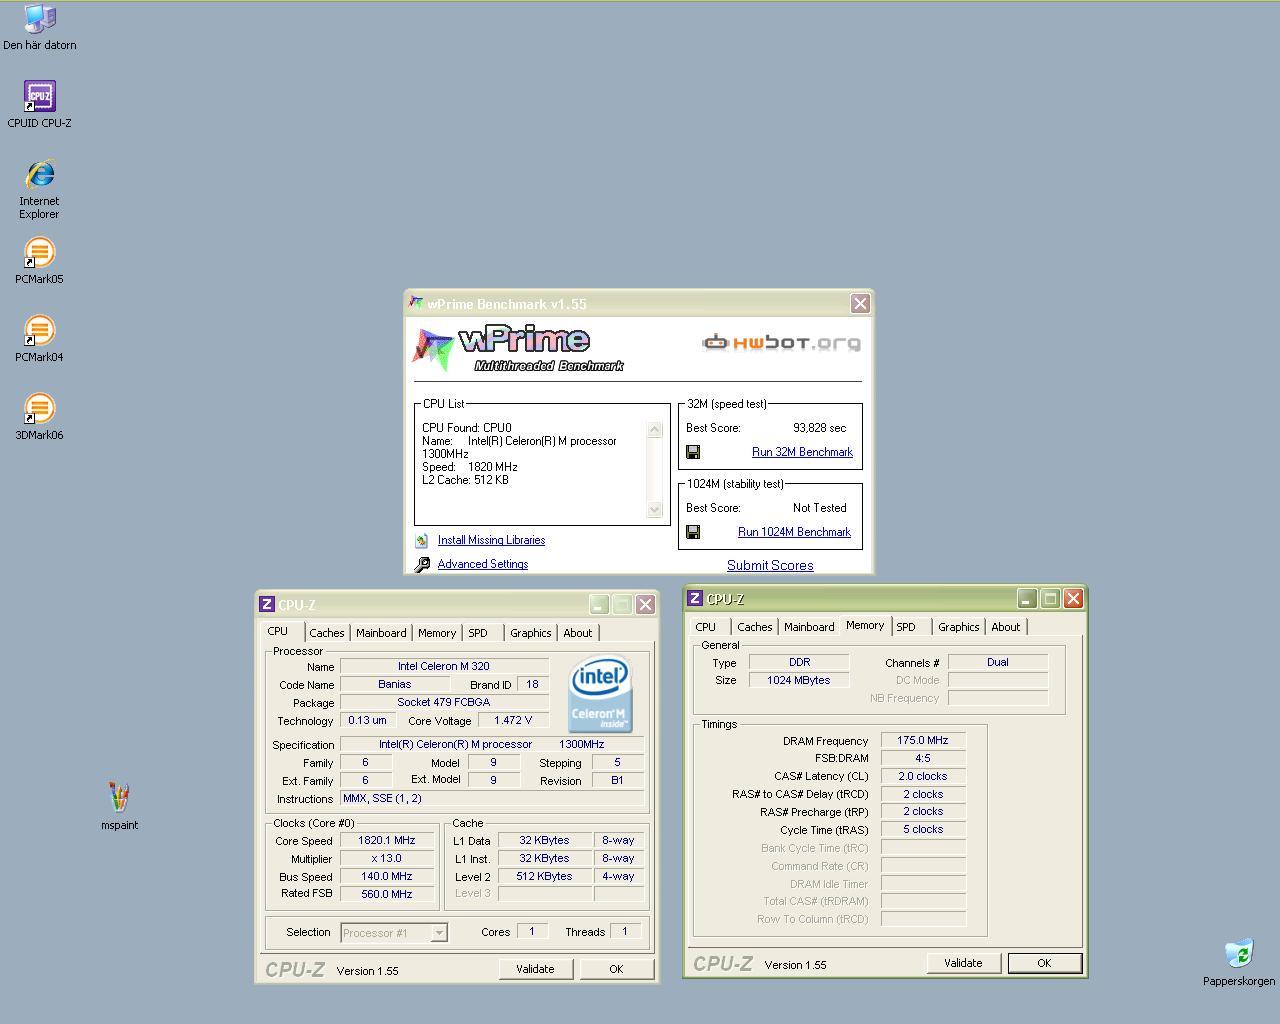Open Mainboard tab in right CPU-Z window
The height and width of the screenshot is (1024, 1280).
(x=809, y=627)
